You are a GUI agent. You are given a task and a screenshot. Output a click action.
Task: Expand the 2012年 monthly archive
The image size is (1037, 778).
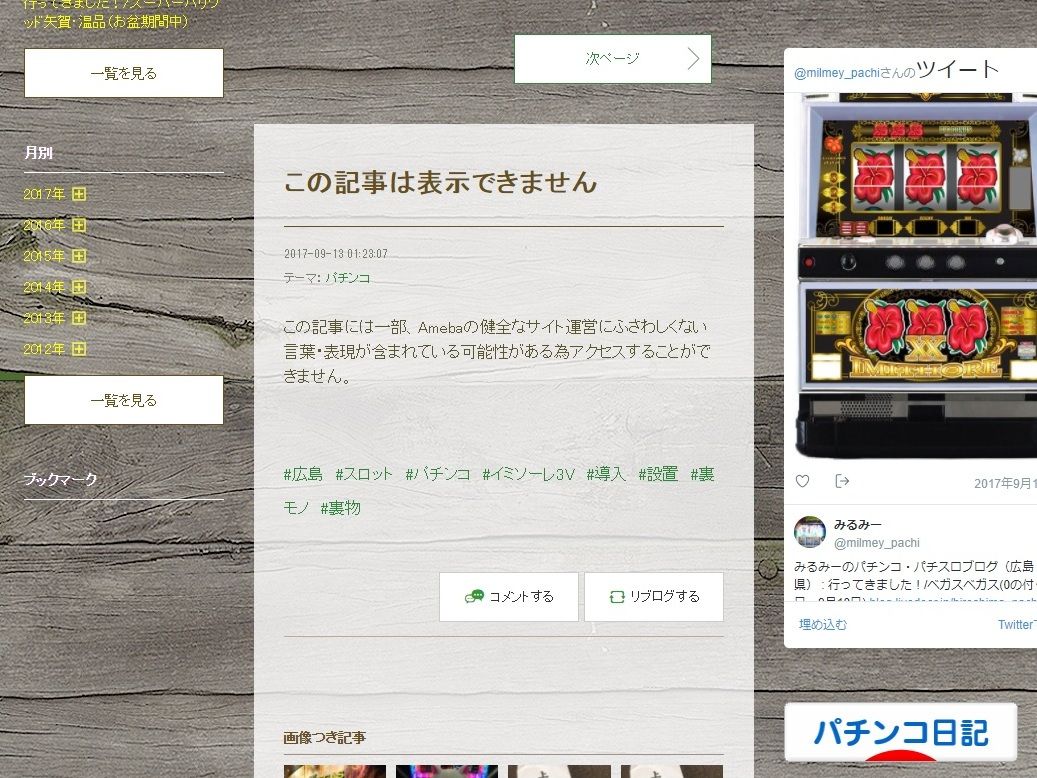tap(79, 349)
